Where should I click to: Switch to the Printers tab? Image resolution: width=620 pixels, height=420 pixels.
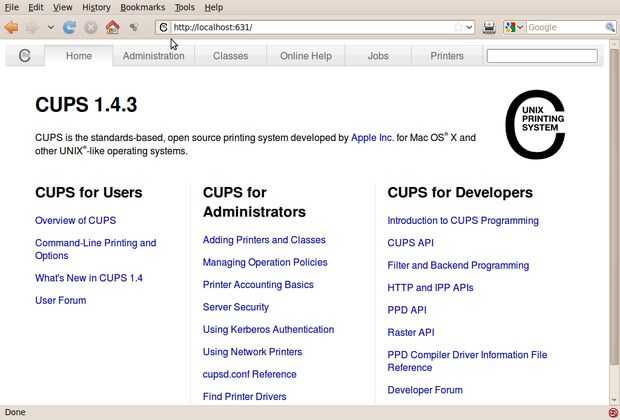click(x=447, y=56)
